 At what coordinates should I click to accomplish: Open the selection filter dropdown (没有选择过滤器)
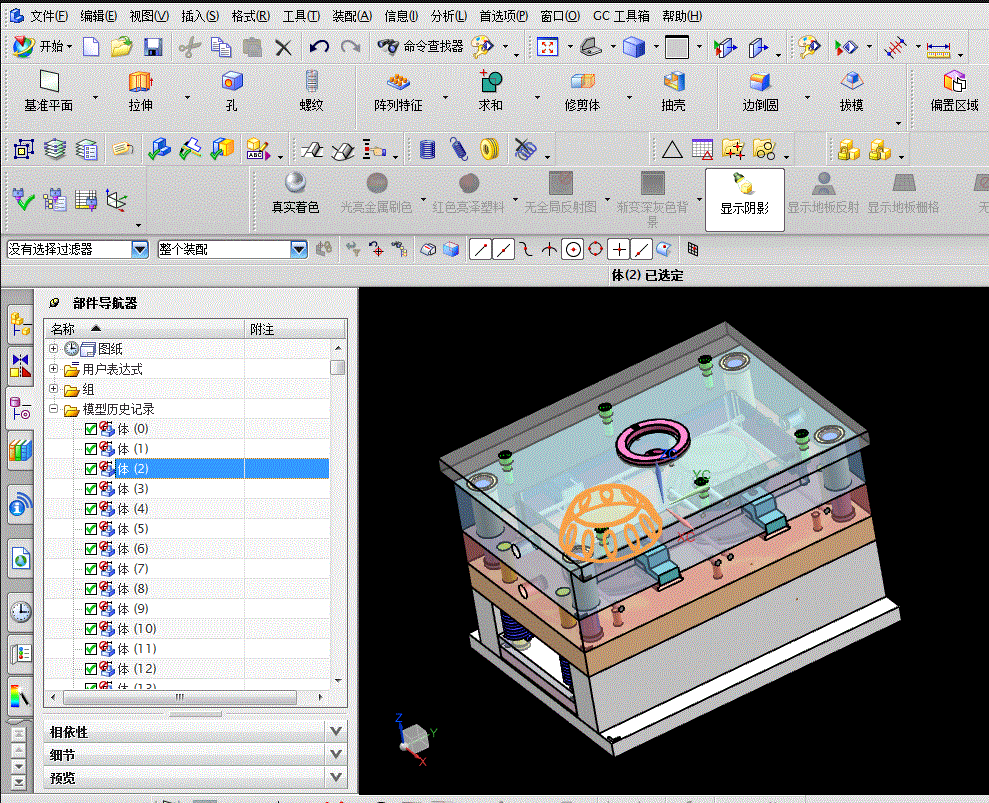pyautogui.click(x=140, y=249)
